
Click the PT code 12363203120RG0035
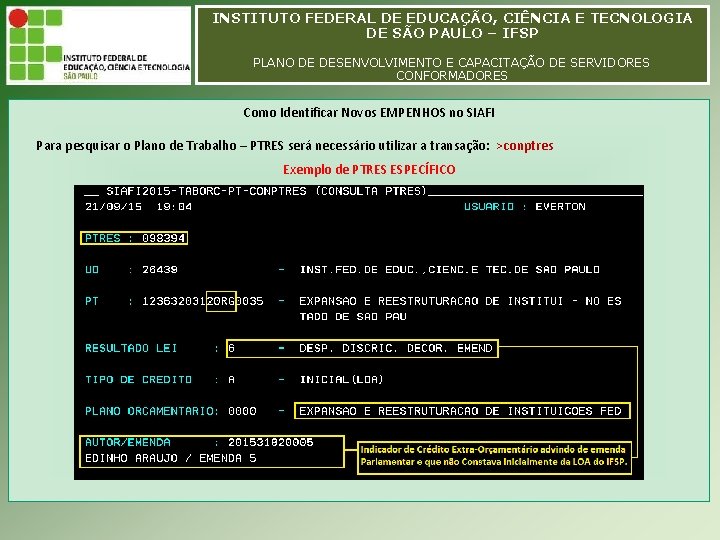click(202, 301)
